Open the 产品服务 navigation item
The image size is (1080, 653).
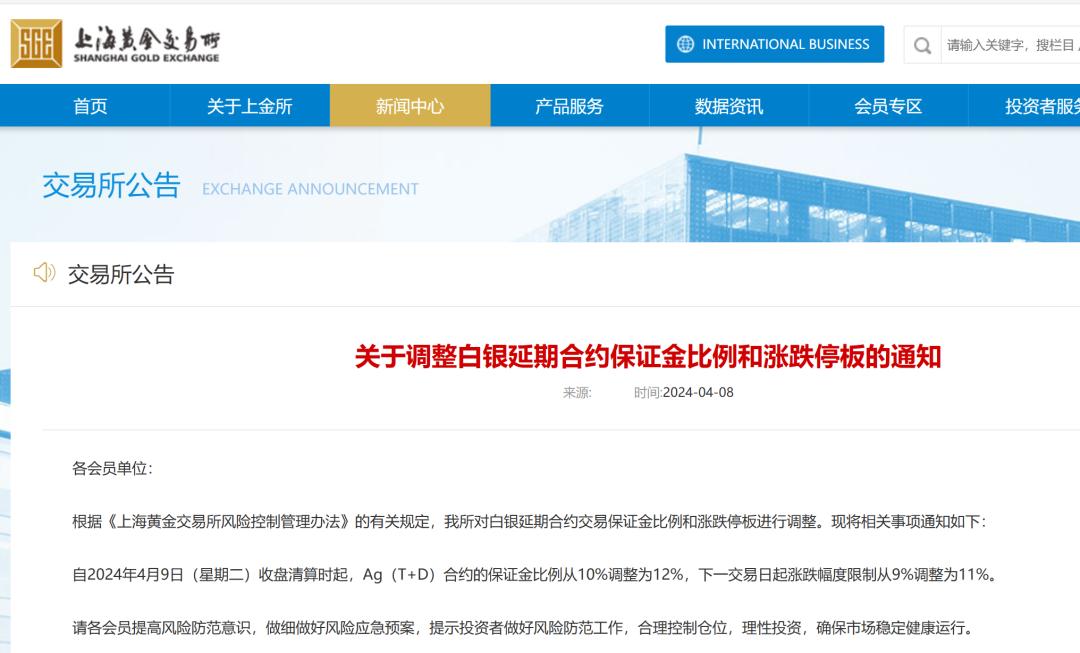pos(569,106)
